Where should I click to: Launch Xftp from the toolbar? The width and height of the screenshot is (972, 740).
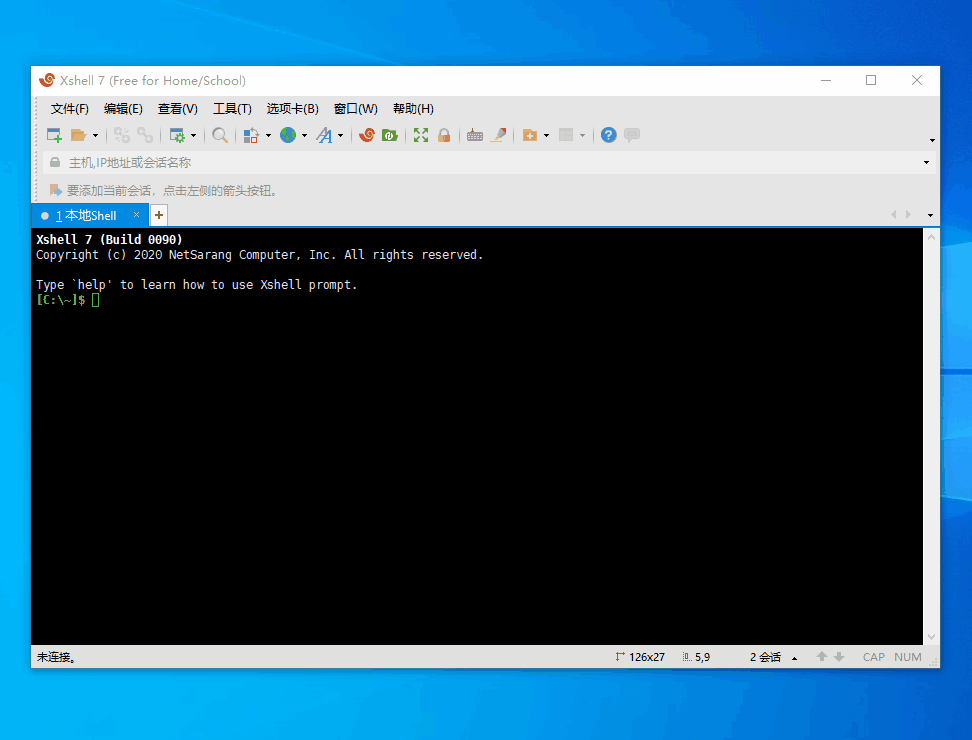pos(389,135)
